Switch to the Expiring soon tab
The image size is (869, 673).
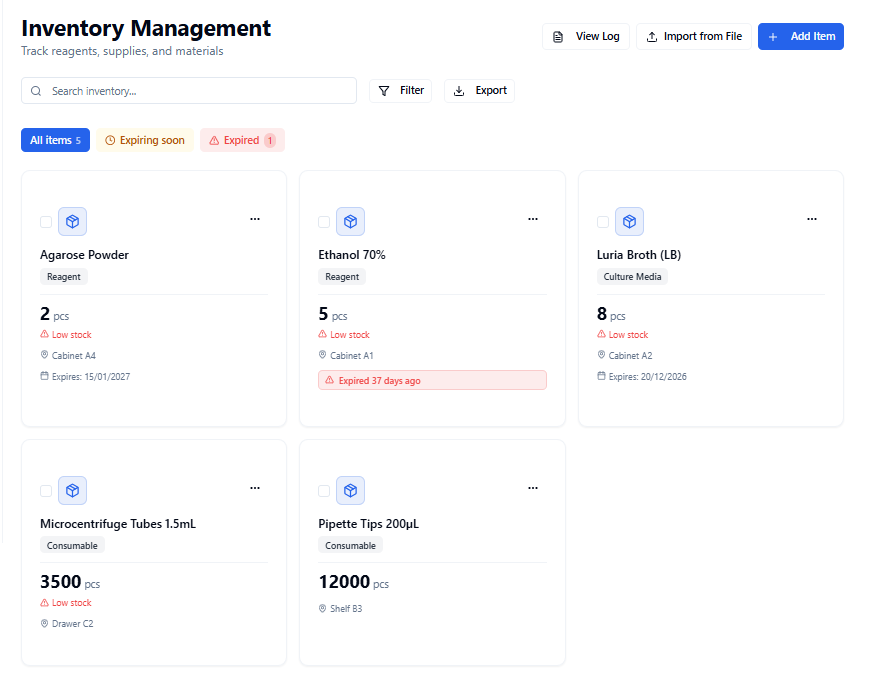point(145,140)
